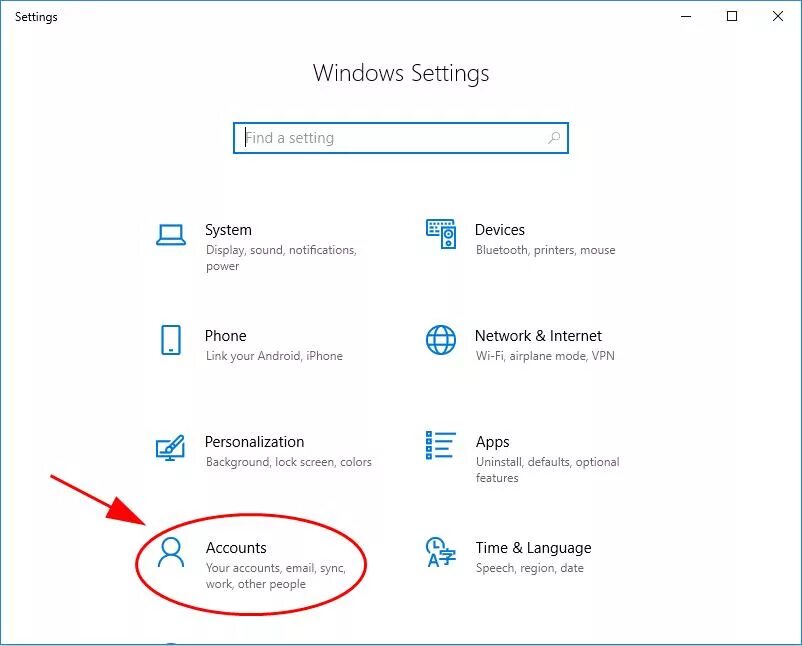Minimize the Settings window
Image resolution: width=802 pixels, height=646 pixels.
pyautogui.click(x=686, y=16)
